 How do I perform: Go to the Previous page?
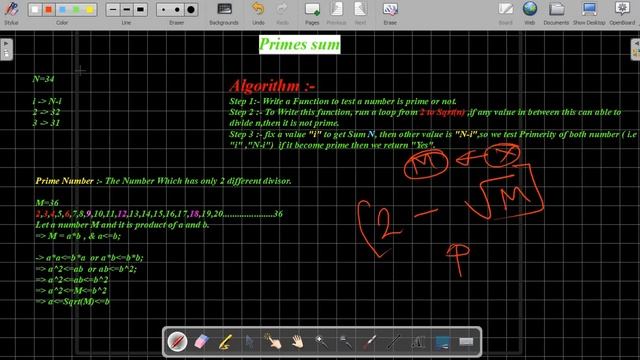click(336, 13)
